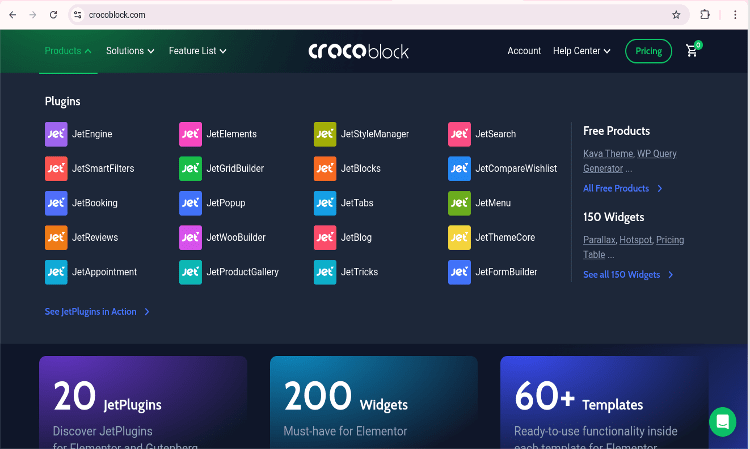The width and height of the screenshot is (750, 449).
Task: Open See JetPlugins in Action link
Action: (x=97, y=312)
